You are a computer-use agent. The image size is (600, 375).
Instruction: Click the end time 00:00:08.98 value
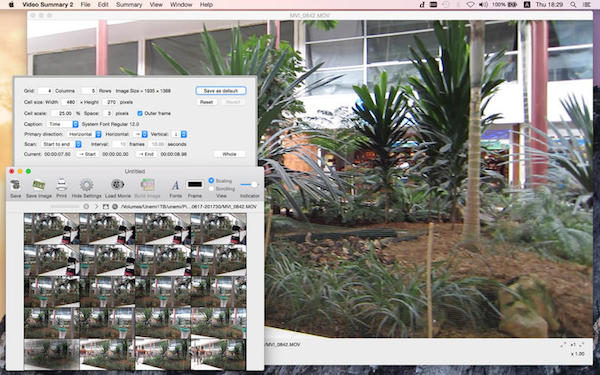click(x=174, y=154)
